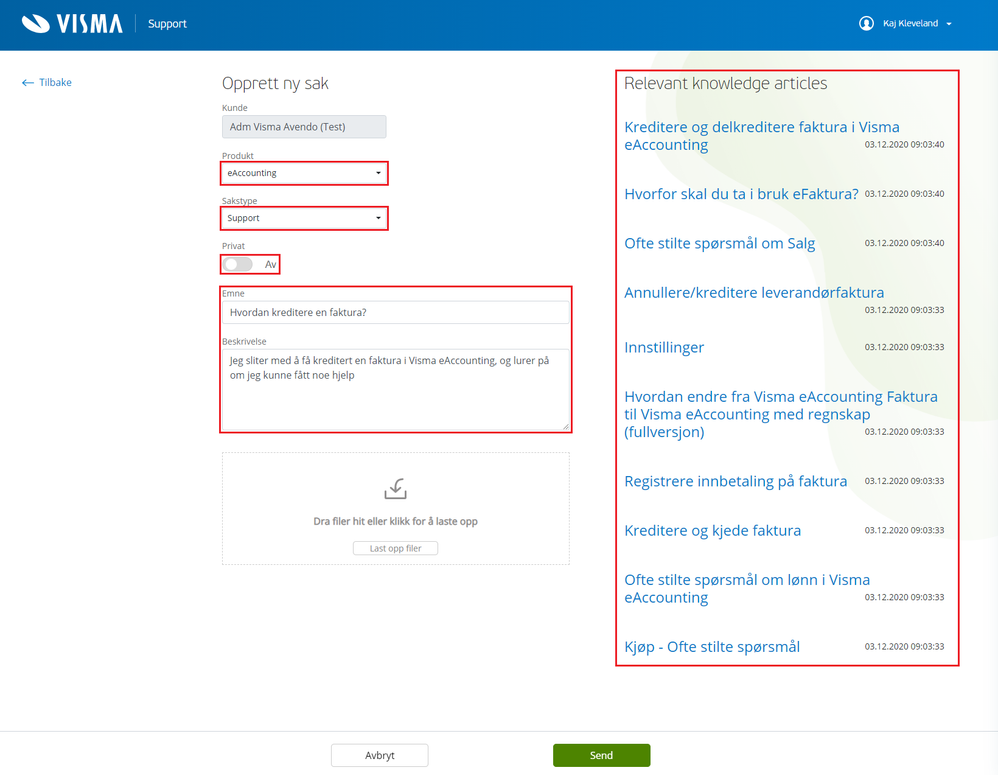Image resolution: width=998 pixels, height=775 pixels.
Task: Click the Kunde field Adm Visma Avendo
Action: pos(304,127)
